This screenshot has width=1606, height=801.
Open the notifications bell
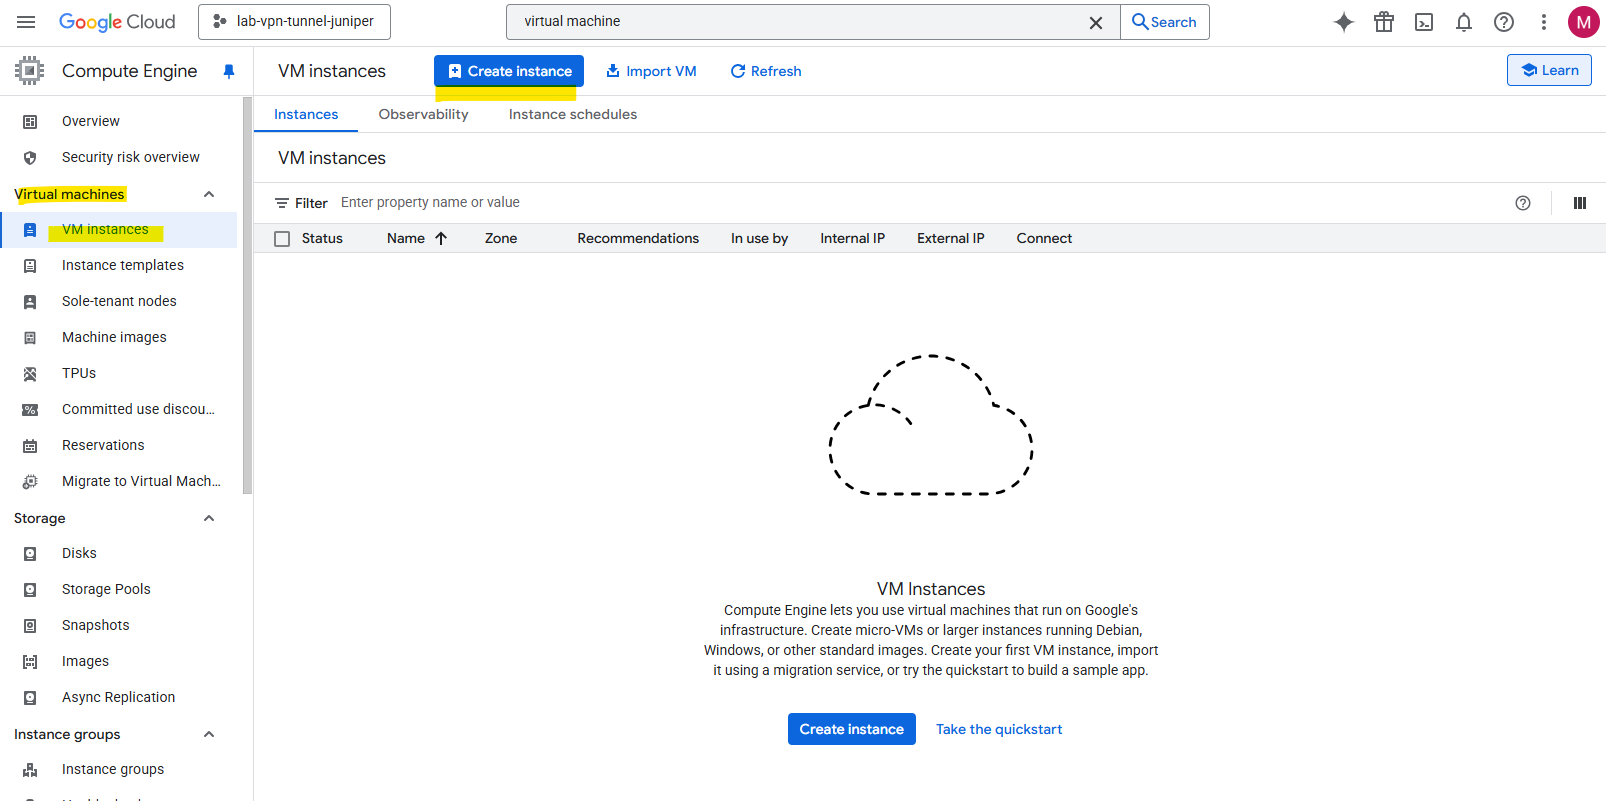[1464, 22]
